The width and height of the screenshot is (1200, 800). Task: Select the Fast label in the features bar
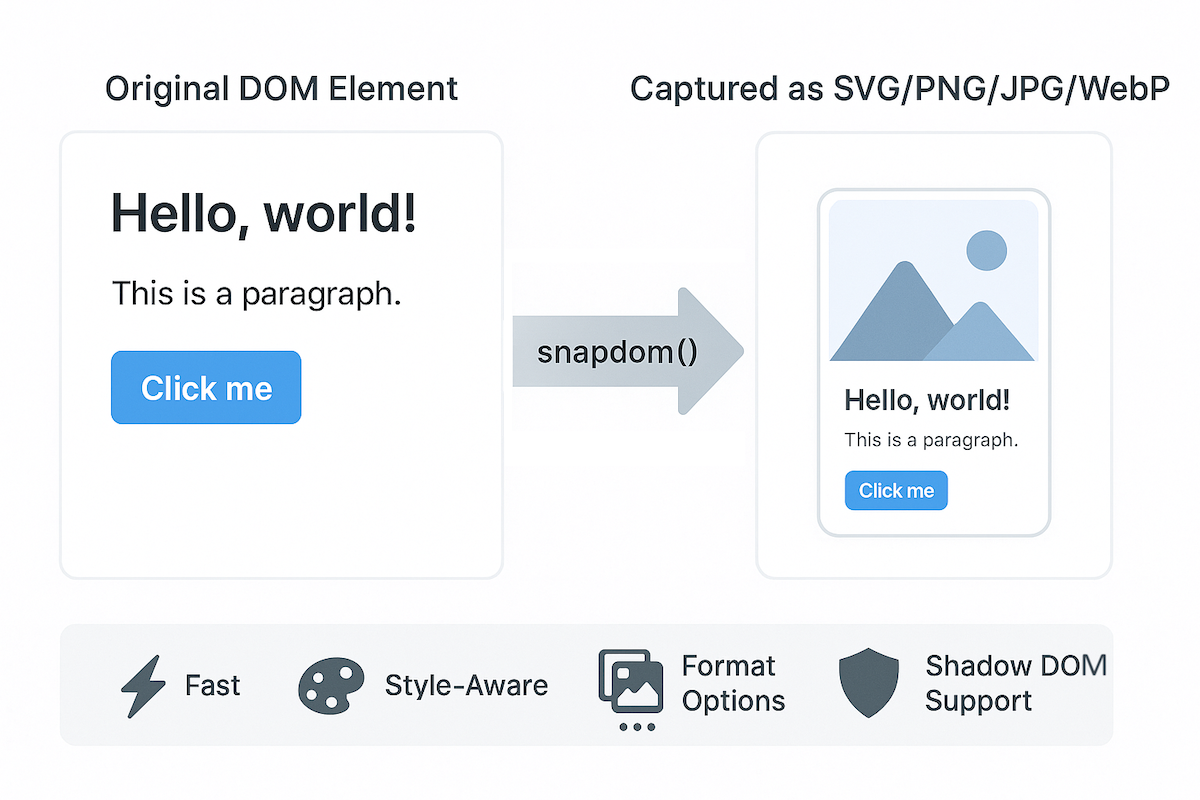tap(211, 685)
